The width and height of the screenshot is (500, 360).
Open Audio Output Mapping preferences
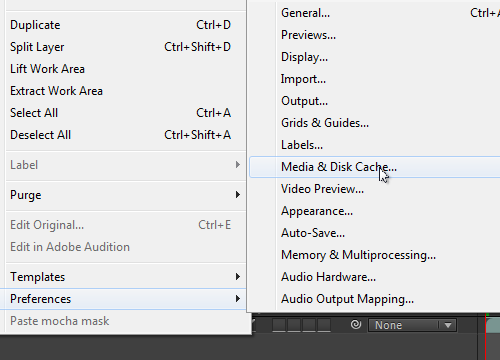375,299
